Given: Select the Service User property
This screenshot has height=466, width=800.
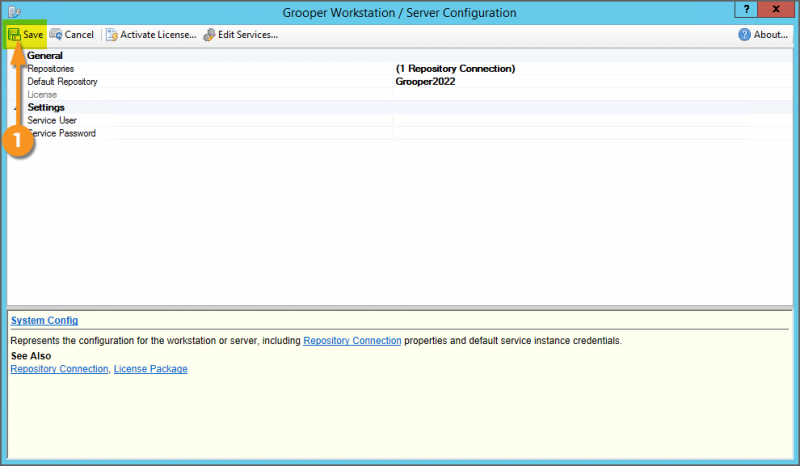Looking at the screenshot, I should [52, 120].
